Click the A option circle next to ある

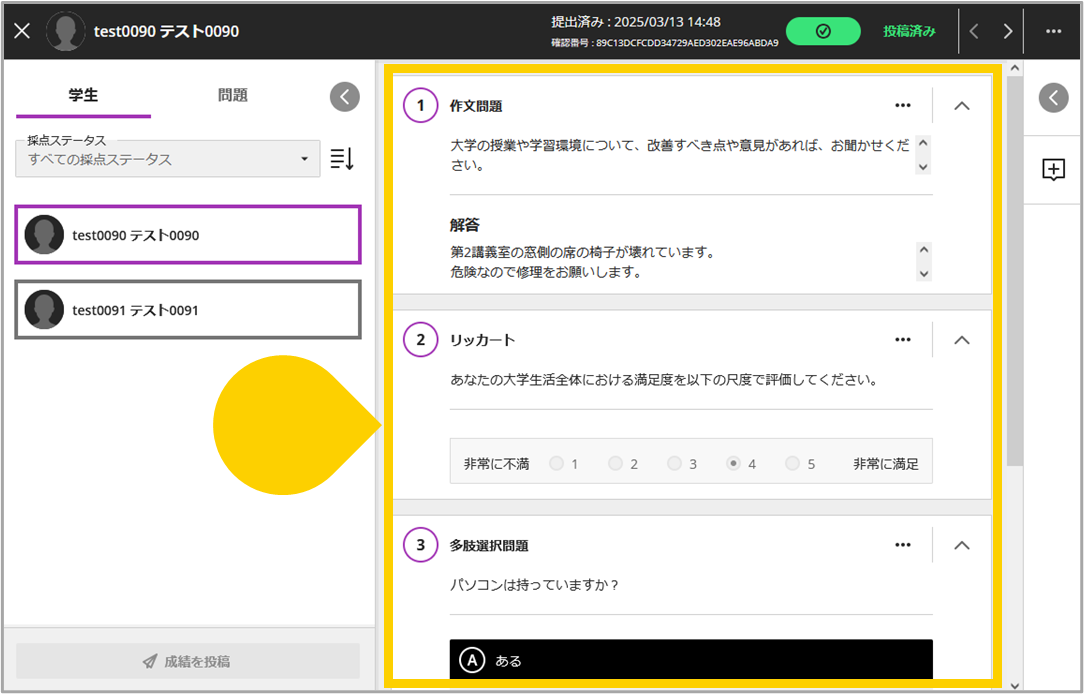pos(472,661)
